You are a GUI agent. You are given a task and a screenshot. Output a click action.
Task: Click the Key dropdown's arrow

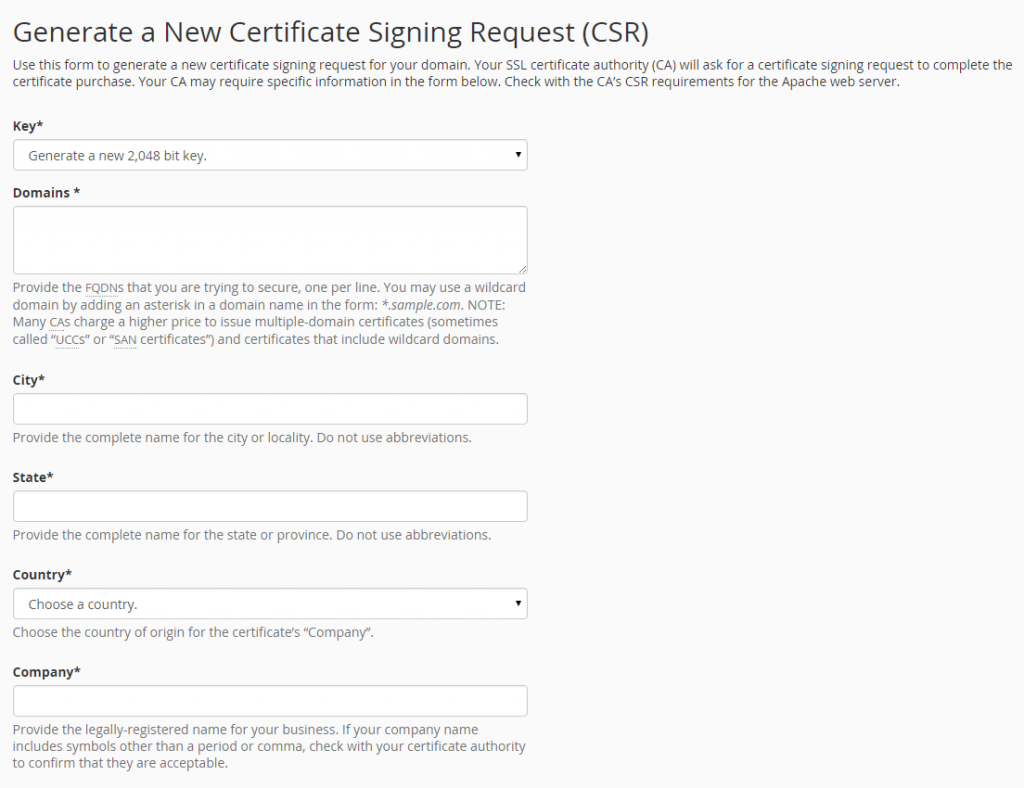(519, 155)
